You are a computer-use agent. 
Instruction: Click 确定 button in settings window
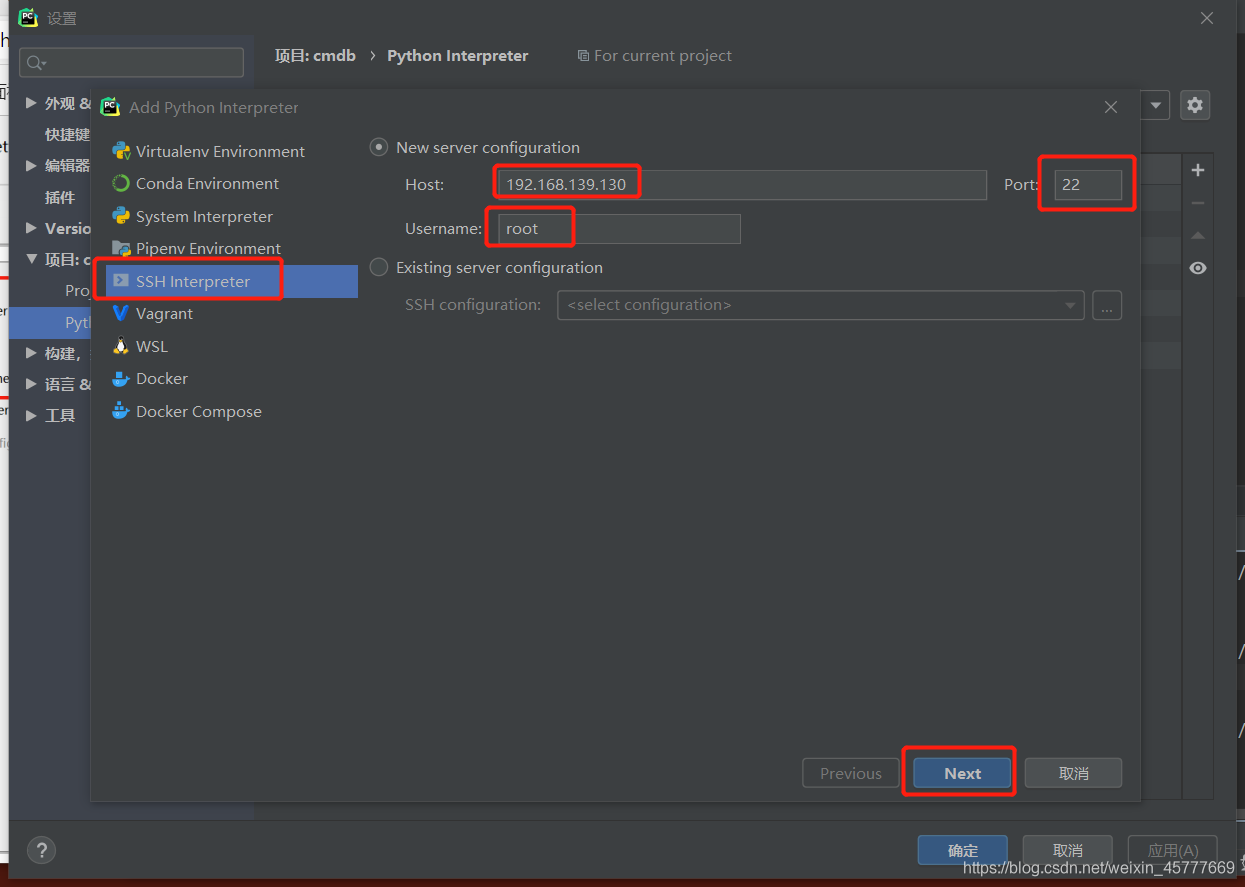[x=963, y=850]
